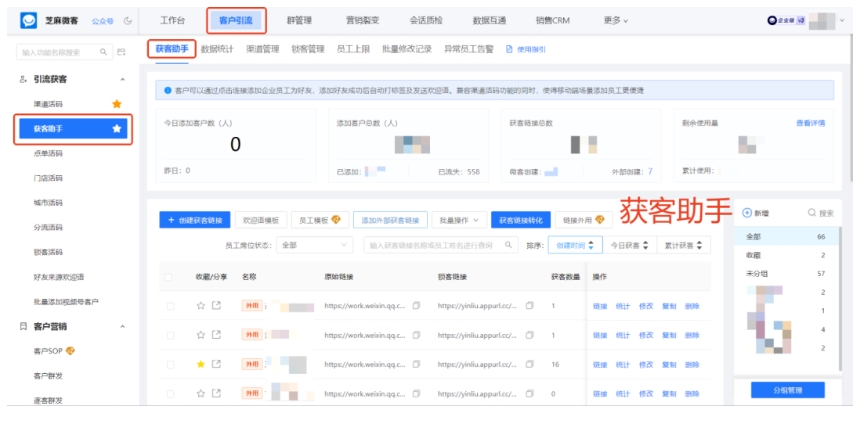This screenshot has width=864, height=422.
Task: Check the checkbox of the 0-count row
Action: pos(170,394)
